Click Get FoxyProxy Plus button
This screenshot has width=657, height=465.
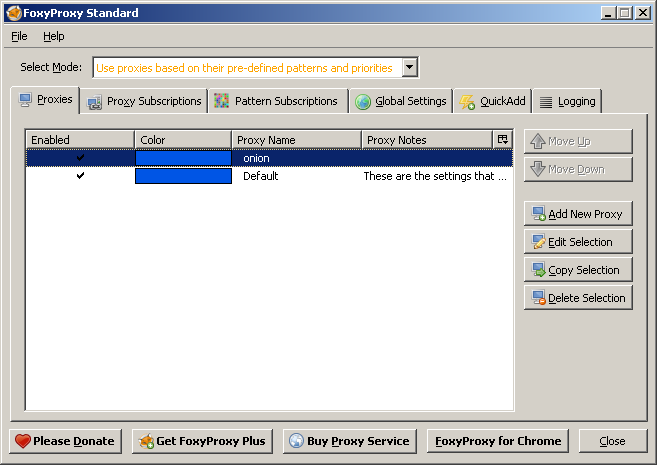click(202, 441)
